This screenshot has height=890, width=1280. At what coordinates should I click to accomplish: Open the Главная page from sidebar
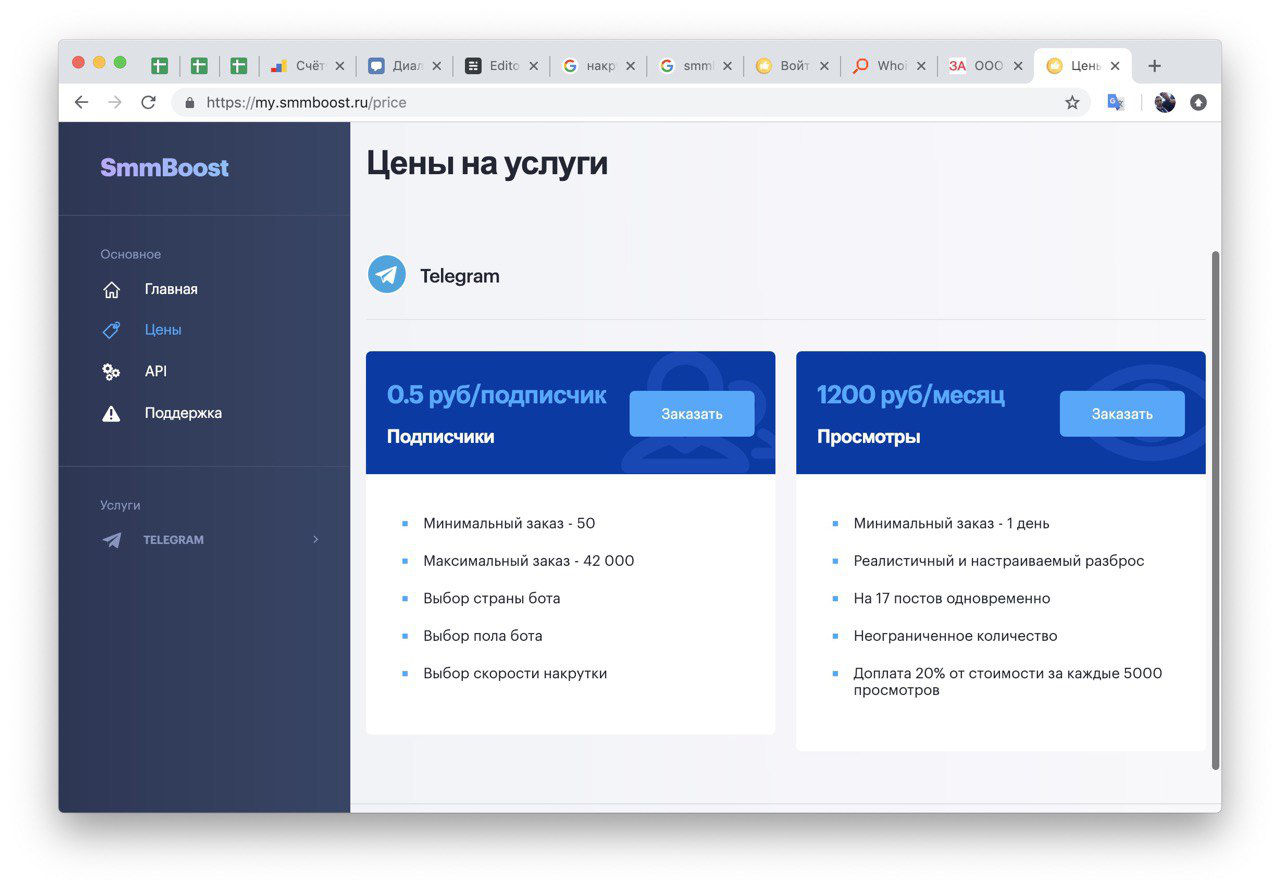point(171,289)
